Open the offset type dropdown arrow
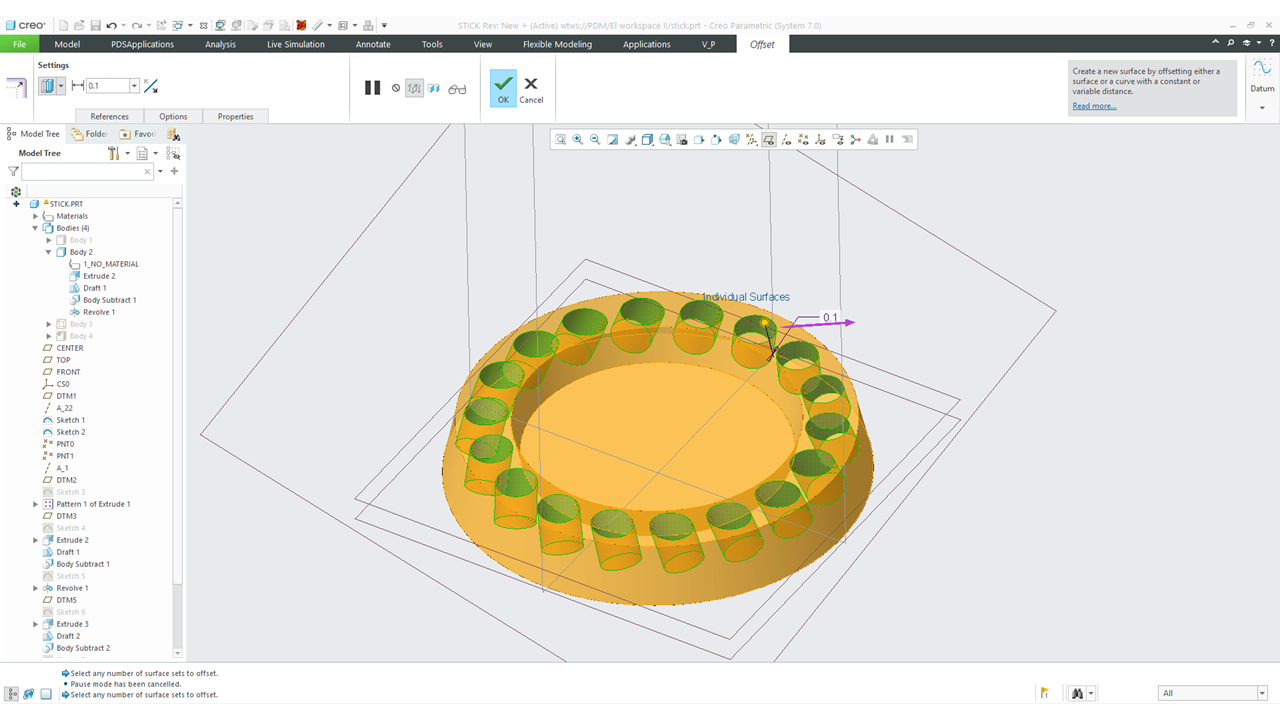The height and width of the screenshot is (720, 1280). tap(62, 86)
